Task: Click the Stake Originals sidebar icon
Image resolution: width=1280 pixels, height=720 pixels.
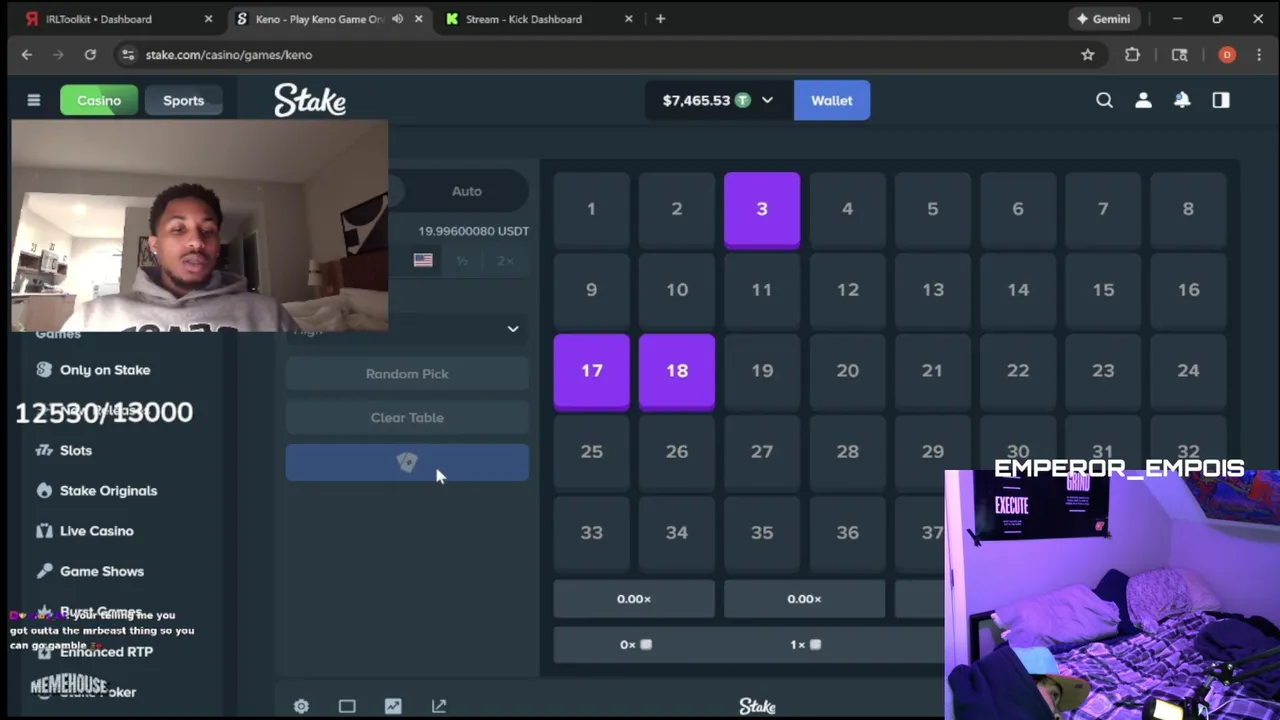Action: pos(44,491)
